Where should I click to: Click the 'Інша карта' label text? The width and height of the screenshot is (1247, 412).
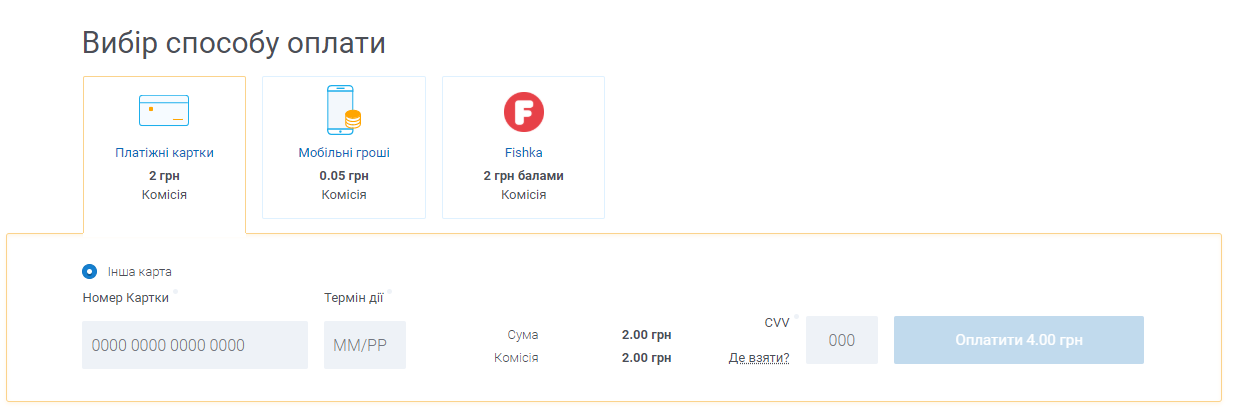point(139,271)
